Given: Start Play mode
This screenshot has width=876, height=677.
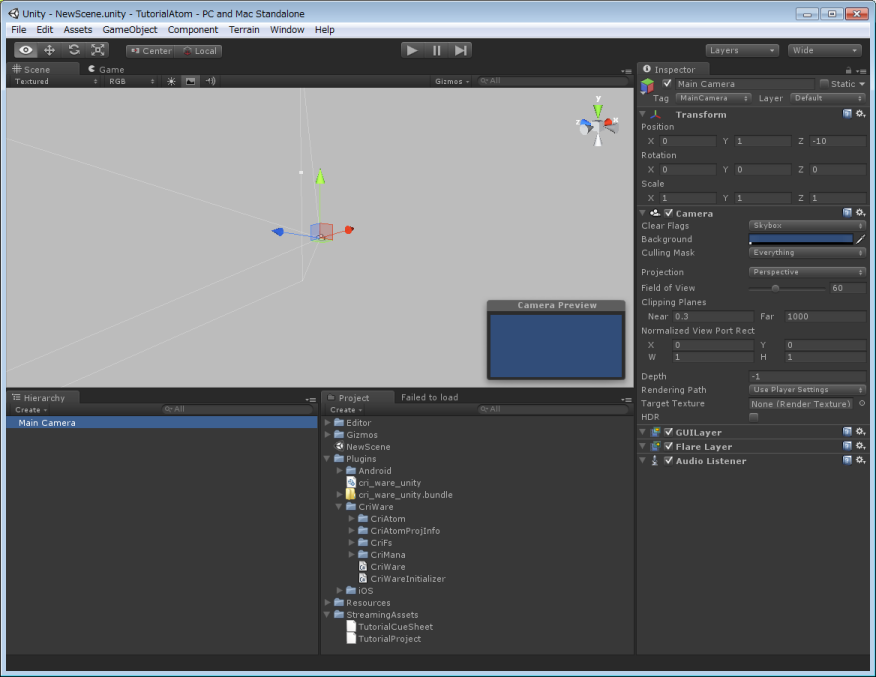Looking at the screenshot, I should [x=412, y=50].
